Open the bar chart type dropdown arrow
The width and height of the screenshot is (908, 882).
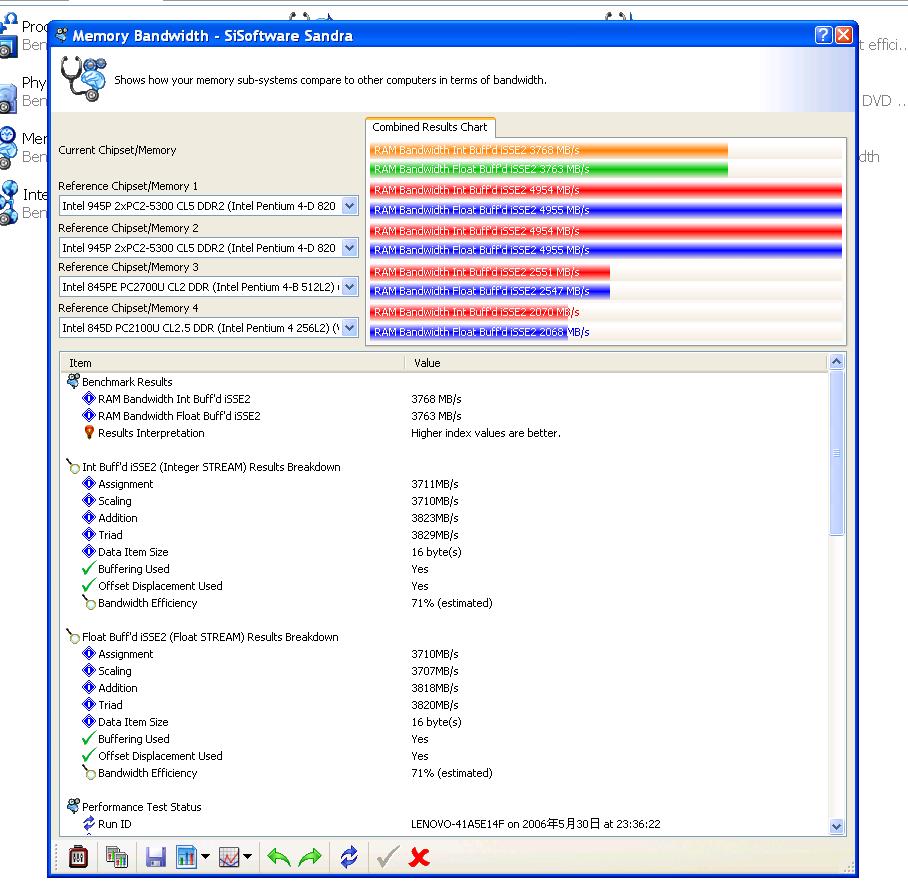coord(205,857)
